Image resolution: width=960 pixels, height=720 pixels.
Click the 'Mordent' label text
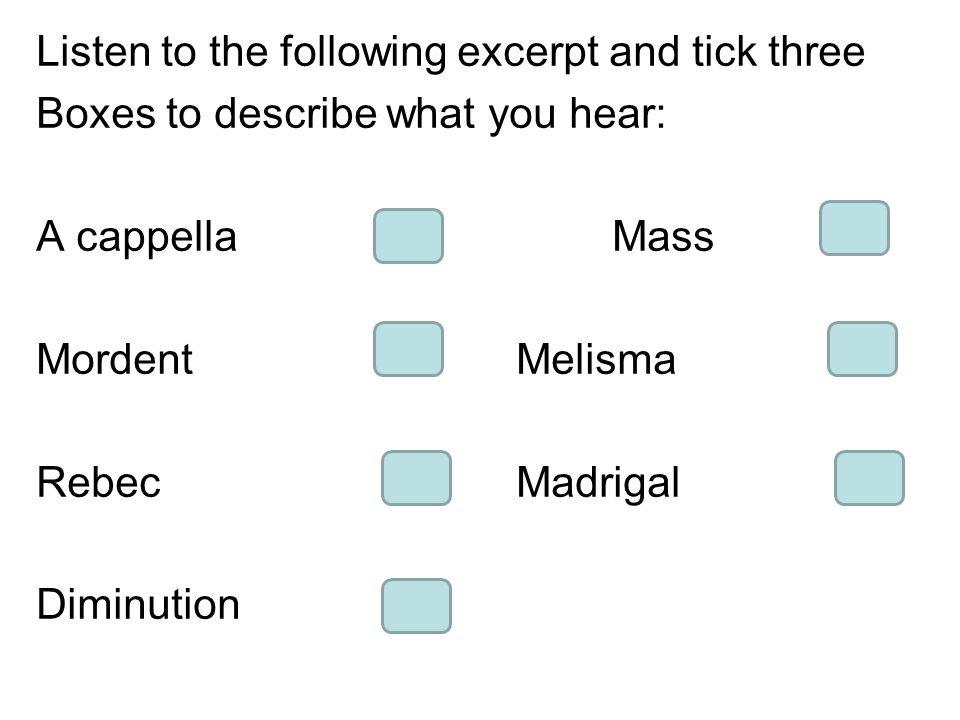point(114,359)
